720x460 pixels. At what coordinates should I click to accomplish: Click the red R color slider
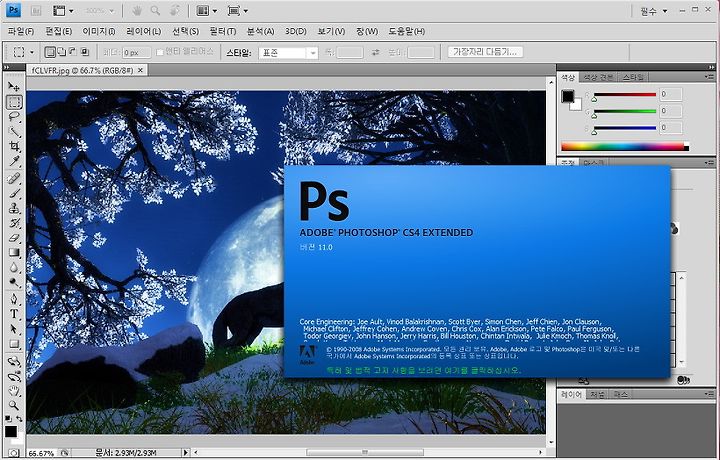click(624, 95)
